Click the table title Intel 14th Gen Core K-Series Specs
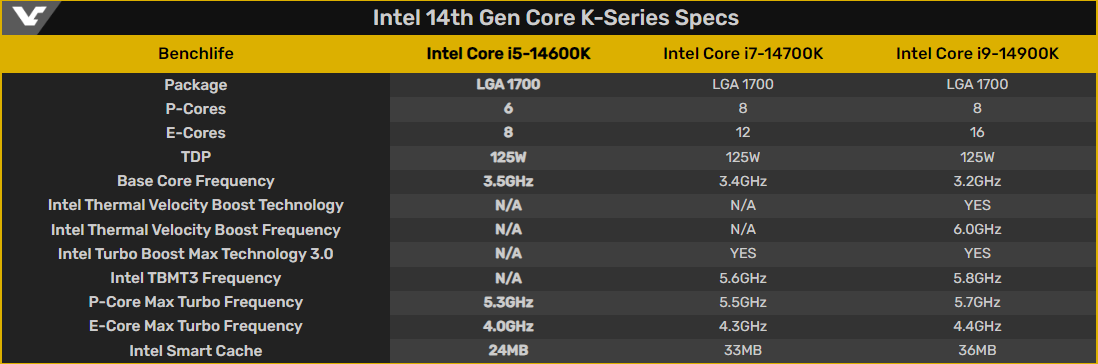 pos(555,18)
